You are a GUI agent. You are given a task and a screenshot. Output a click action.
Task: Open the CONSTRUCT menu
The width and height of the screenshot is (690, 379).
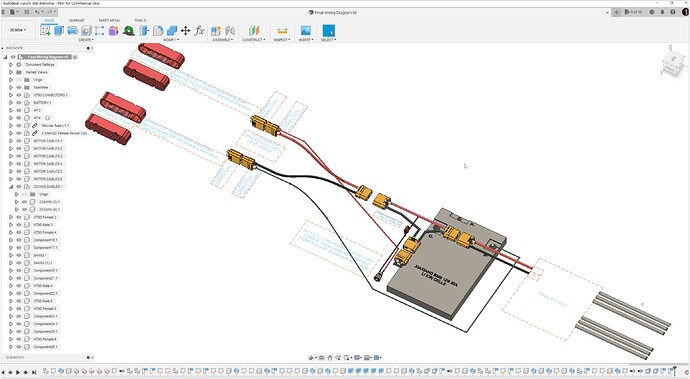pos(254,40)
